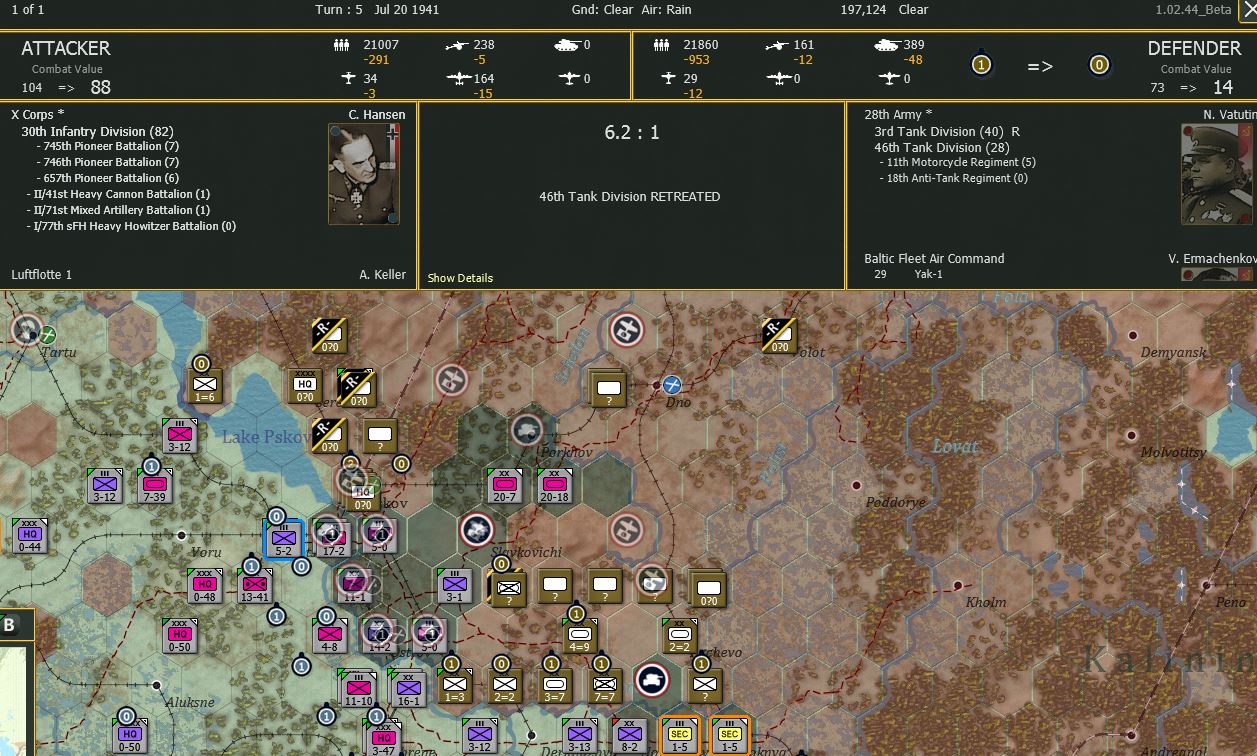Click the 46th Tank Division RETREATED message
The height and width of the screenshot is (756, 1257).
tap(629, 197)
